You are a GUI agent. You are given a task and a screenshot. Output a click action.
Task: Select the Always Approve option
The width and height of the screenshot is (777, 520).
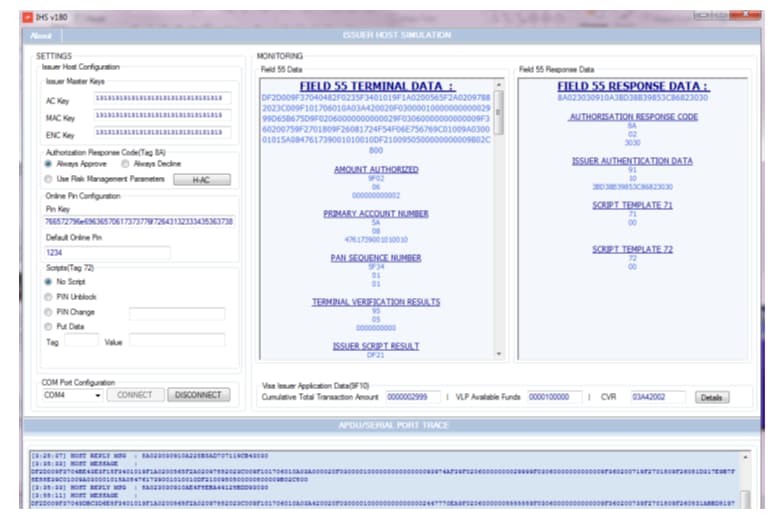[x=49, y=163]
